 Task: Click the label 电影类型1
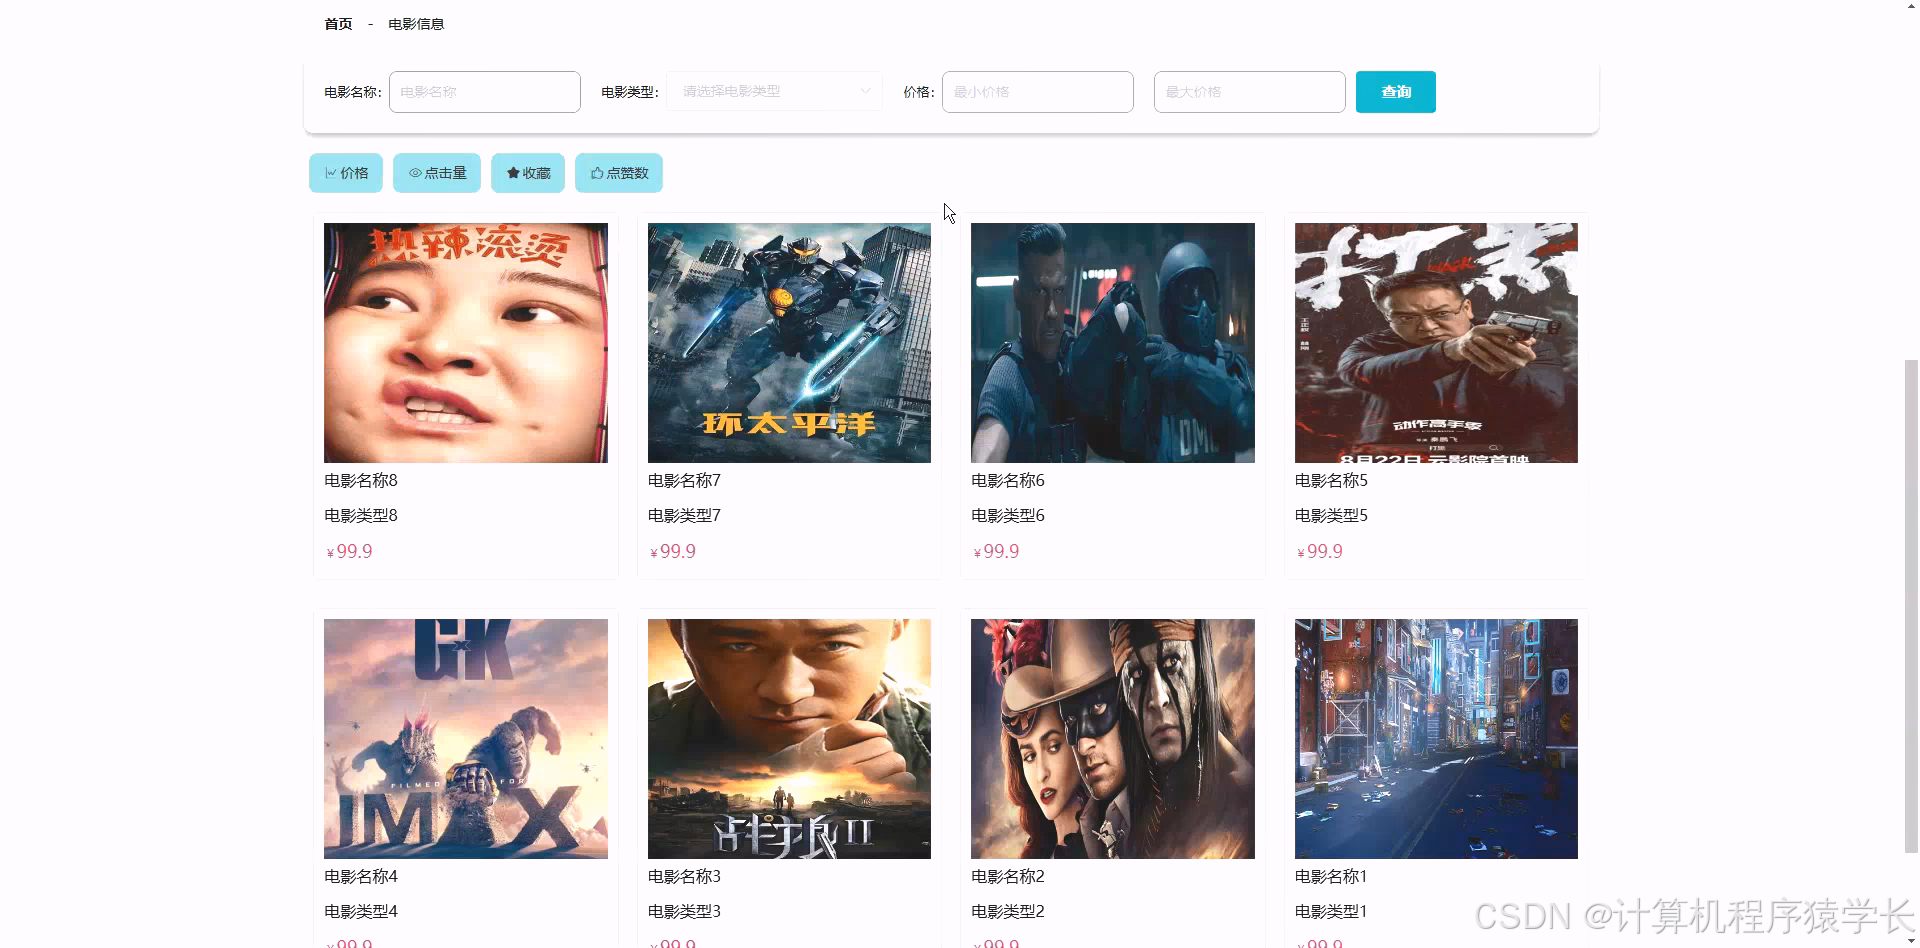click(1331, 912)
